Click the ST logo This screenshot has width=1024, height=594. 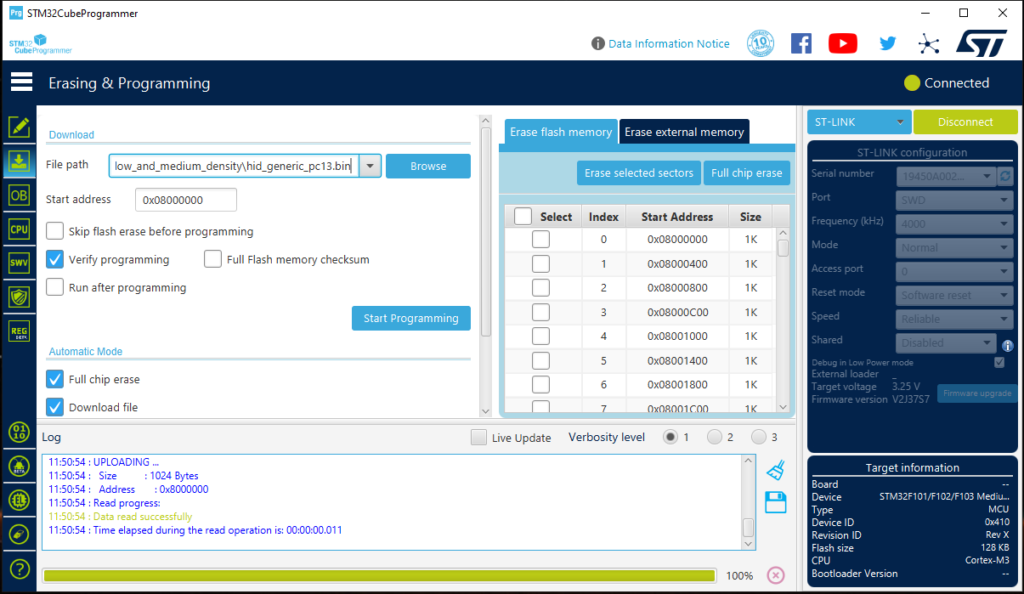click(x=982, y=44)
